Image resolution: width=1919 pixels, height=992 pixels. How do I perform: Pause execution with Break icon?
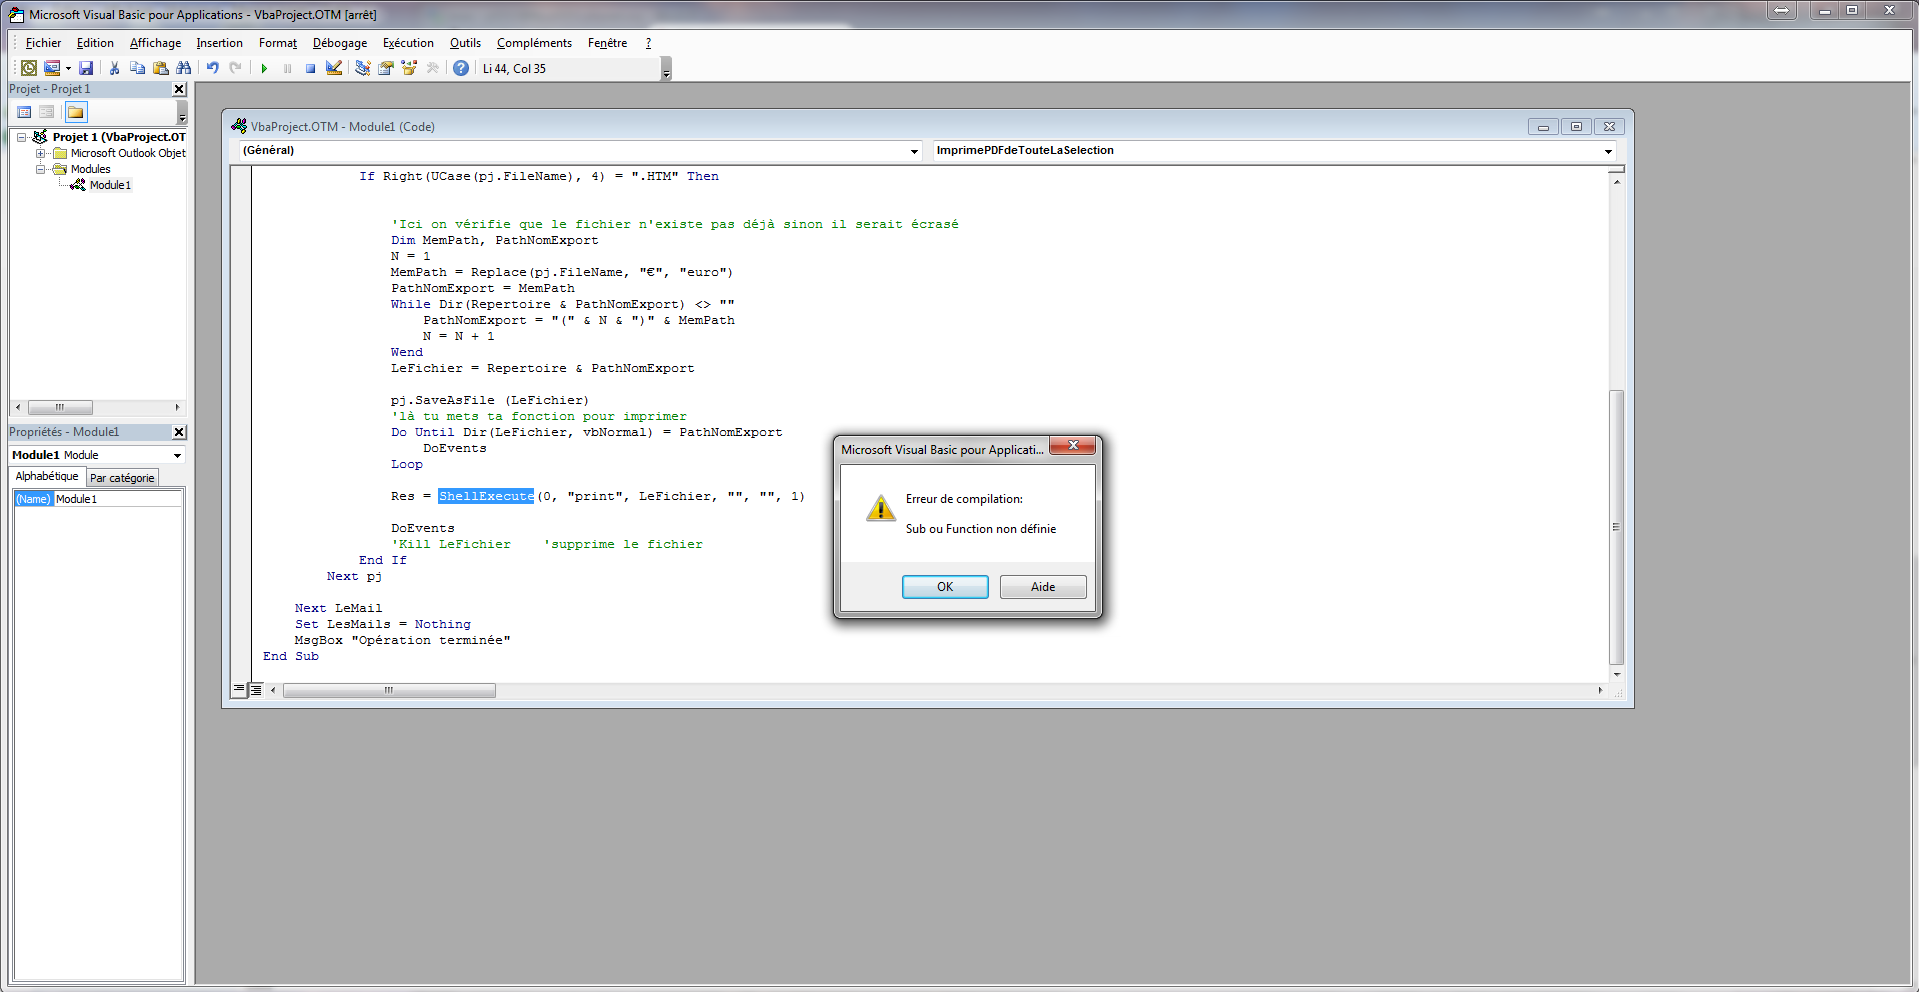(x=287, y=68)
